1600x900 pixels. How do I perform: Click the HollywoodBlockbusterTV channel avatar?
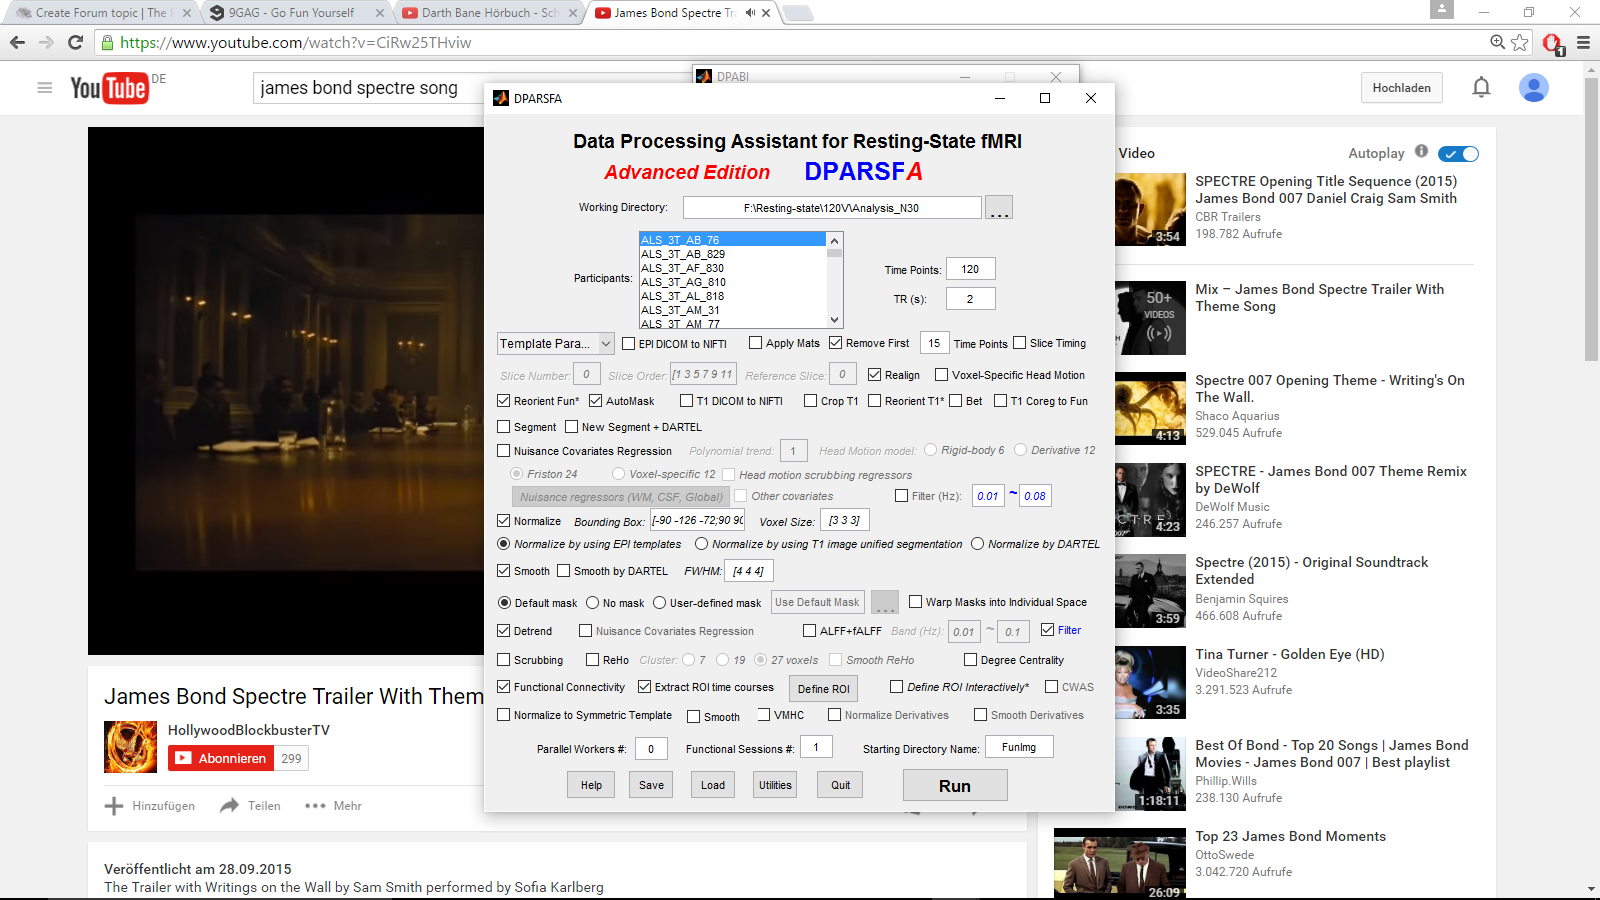(x=130, y=747)
